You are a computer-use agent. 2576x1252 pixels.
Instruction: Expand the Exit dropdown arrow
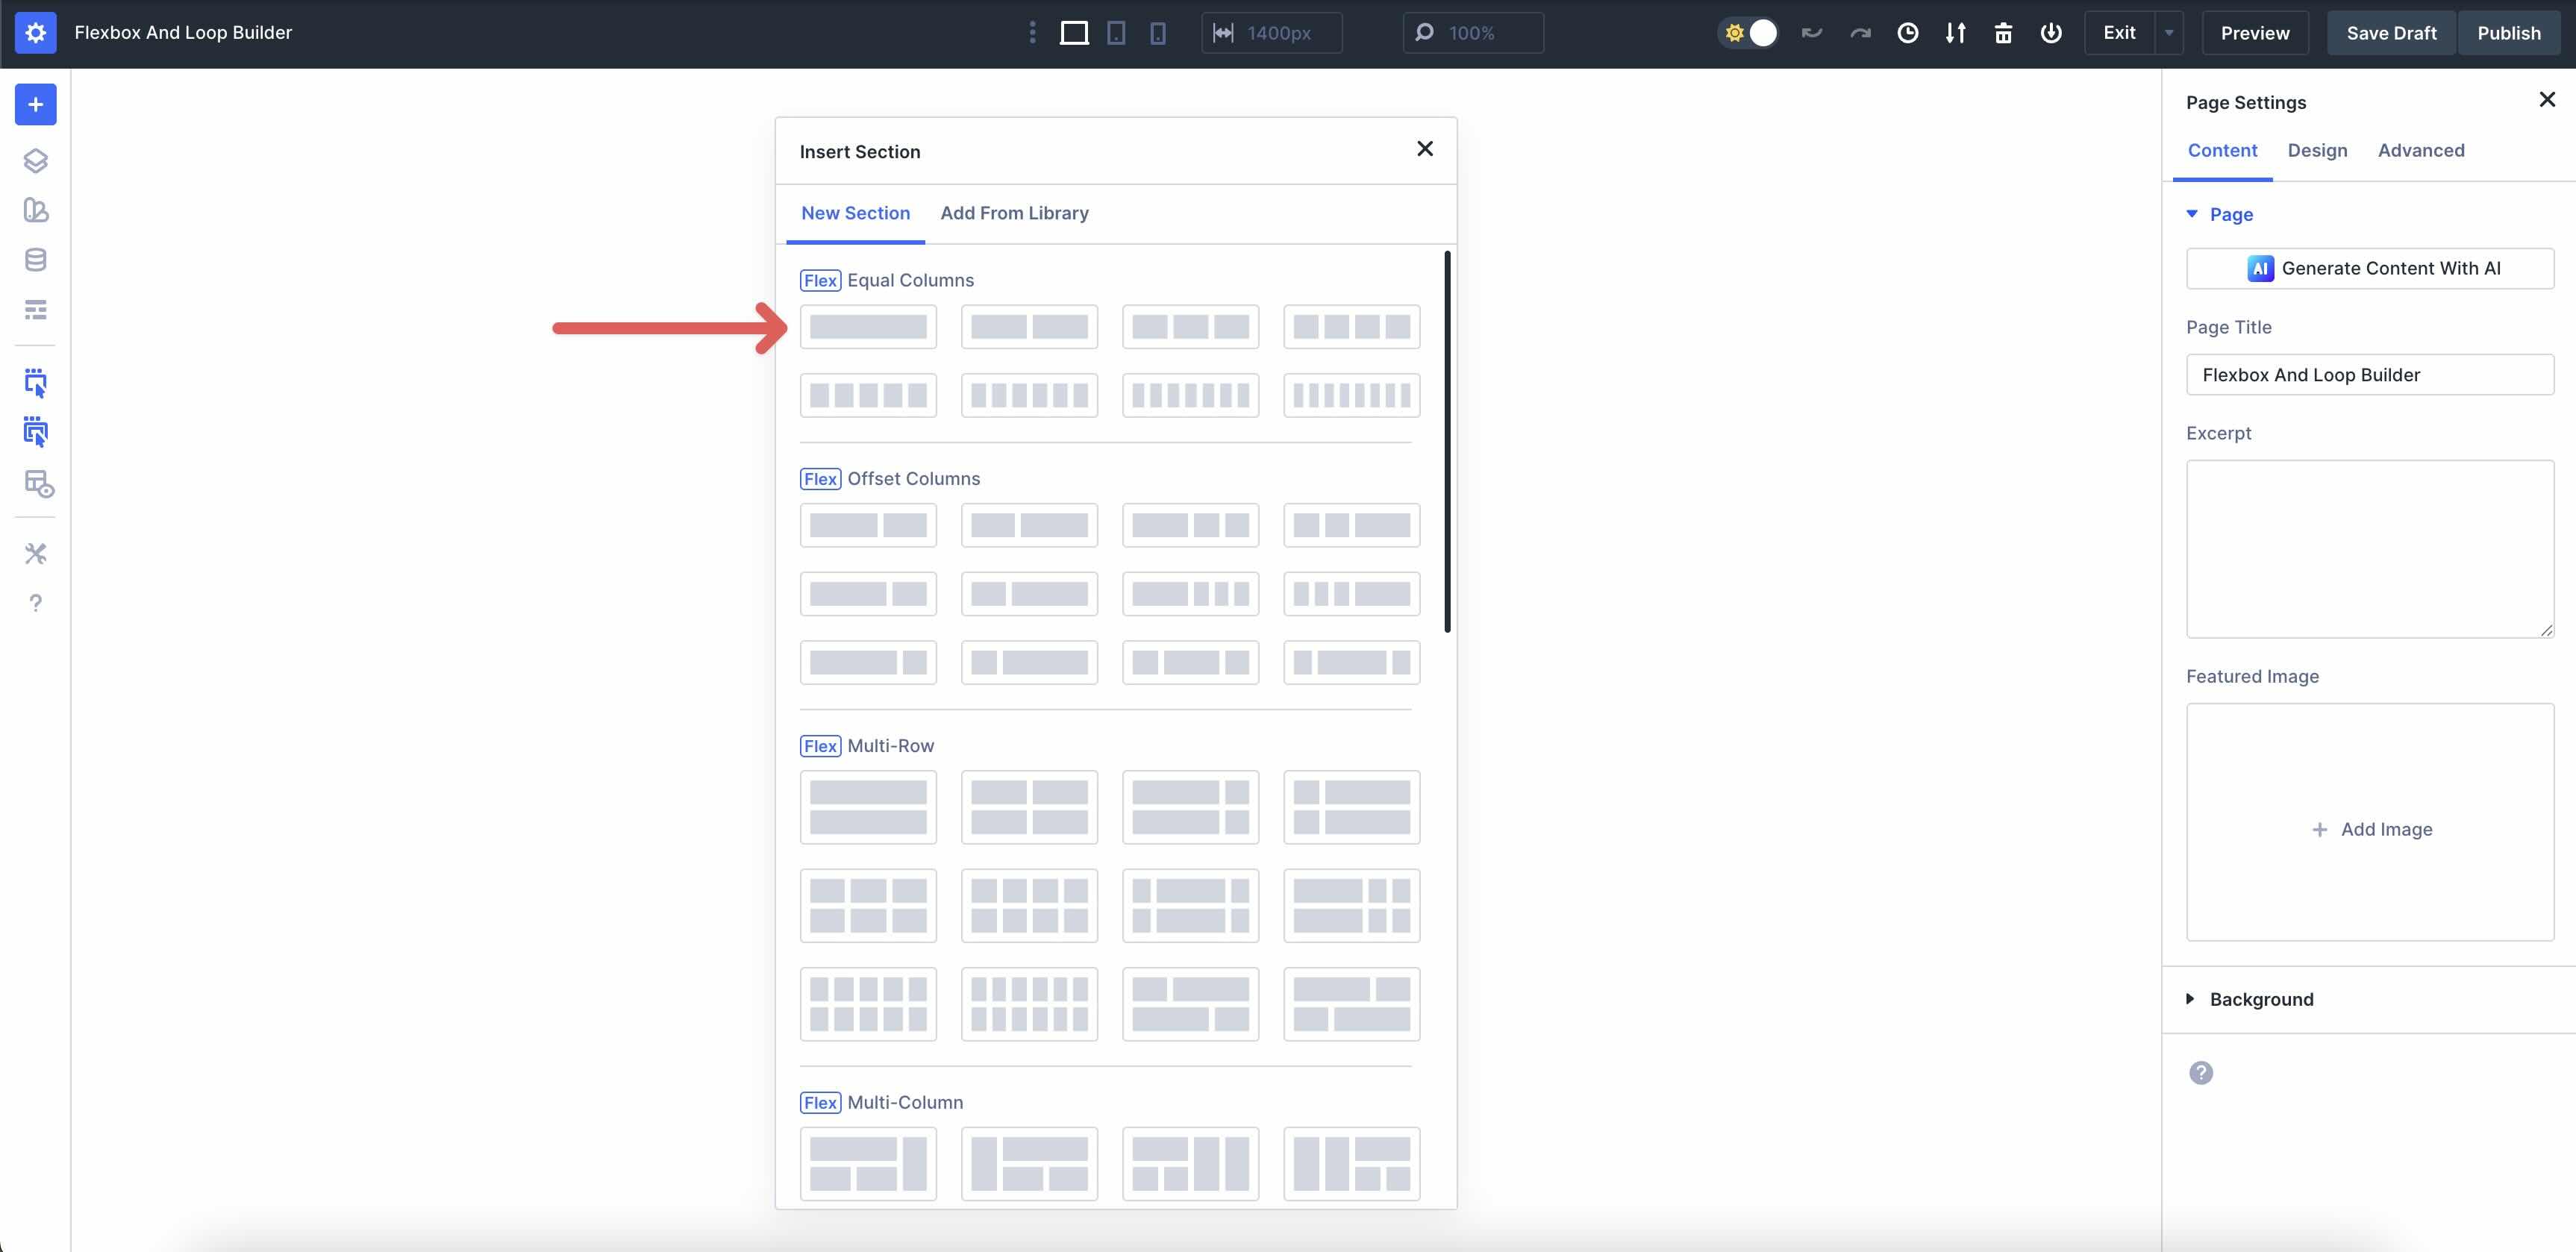[x=2168, y=33]
